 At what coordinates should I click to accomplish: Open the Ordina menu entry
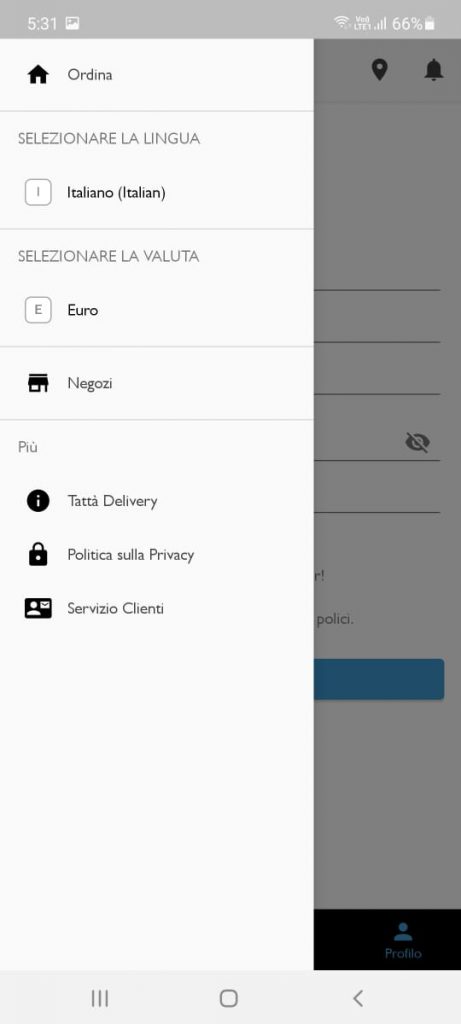157,75
